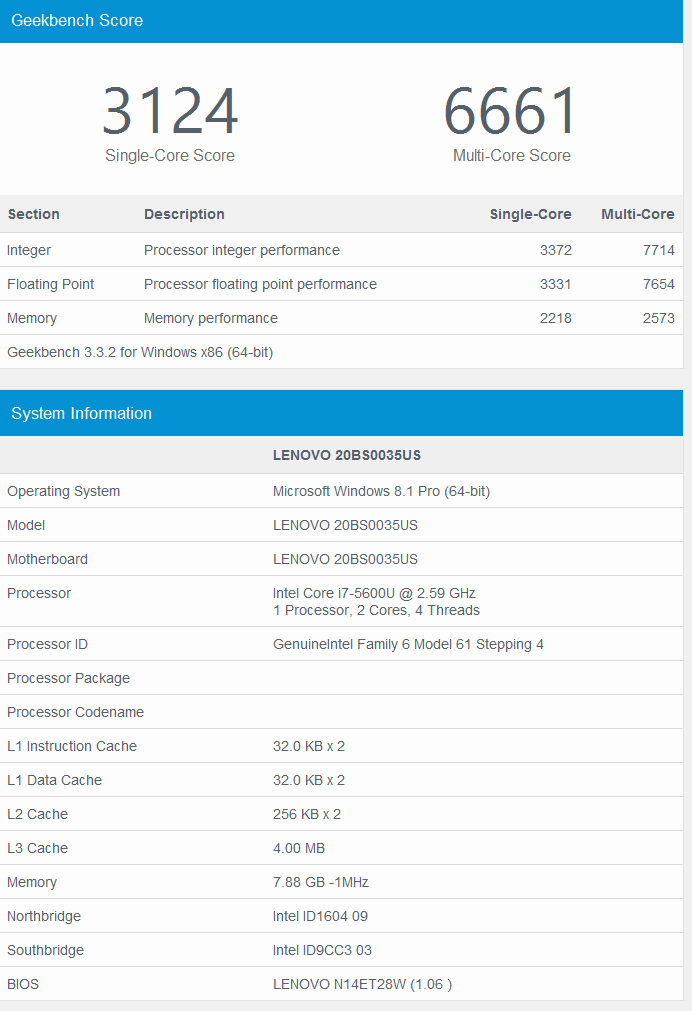Select the Motherboard row label
Image resolution: width=692 pixels, height=1011 pixels.
47,559
